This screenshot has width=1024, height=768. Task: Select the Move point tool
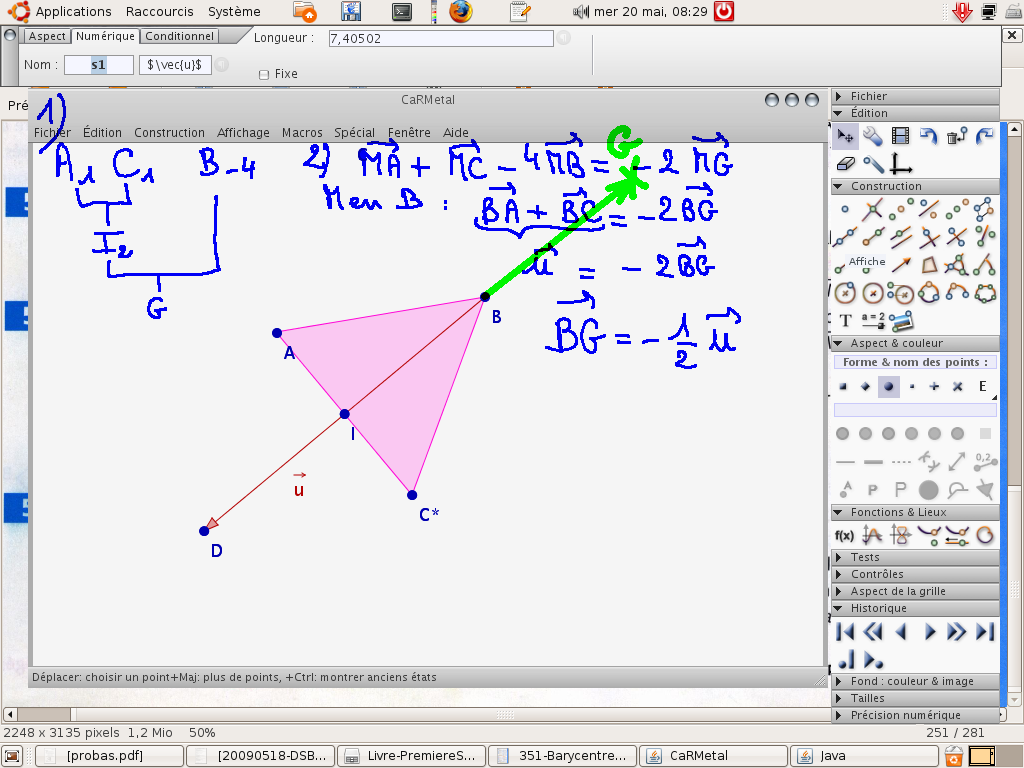click(845, 136)
